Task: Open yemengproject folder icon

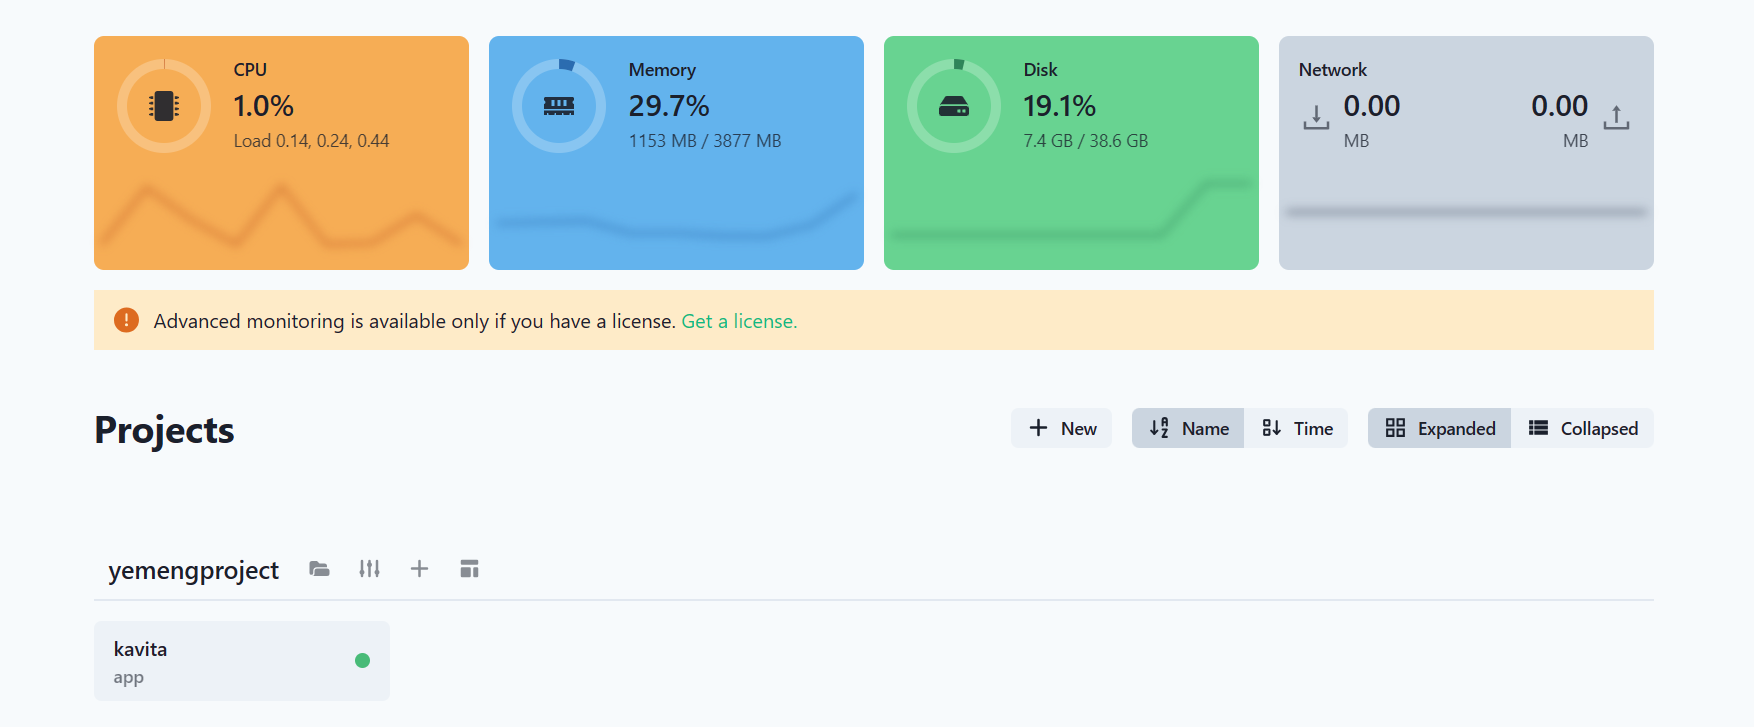Action: (x=319, y=569)
